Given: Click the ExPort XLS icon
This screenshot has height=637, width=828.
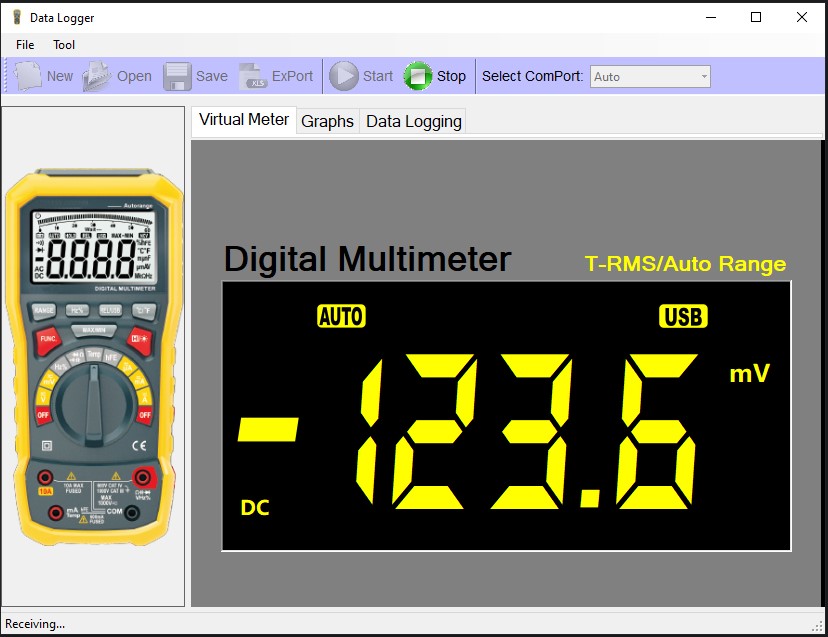Looking at the screenshot, I should click(252, 76).
